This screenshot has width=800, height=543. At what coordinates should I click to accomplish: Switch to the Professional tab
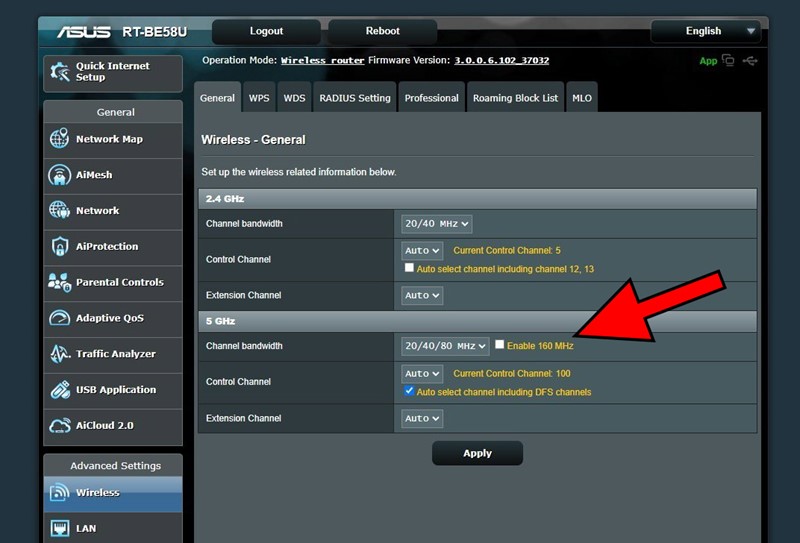click(431, 98)
